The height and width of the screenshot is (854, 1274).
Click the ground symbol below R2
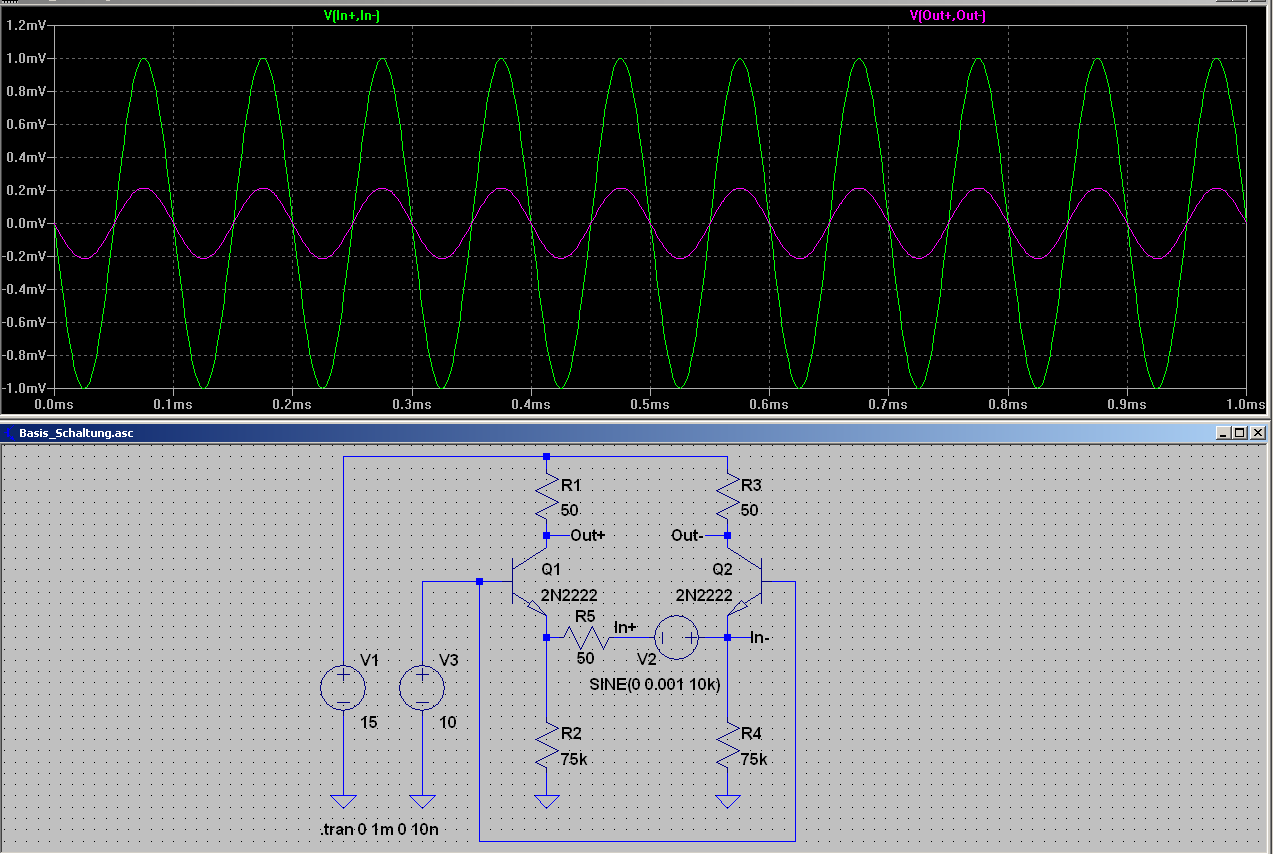pyautogui.click(x=546, y=801)
